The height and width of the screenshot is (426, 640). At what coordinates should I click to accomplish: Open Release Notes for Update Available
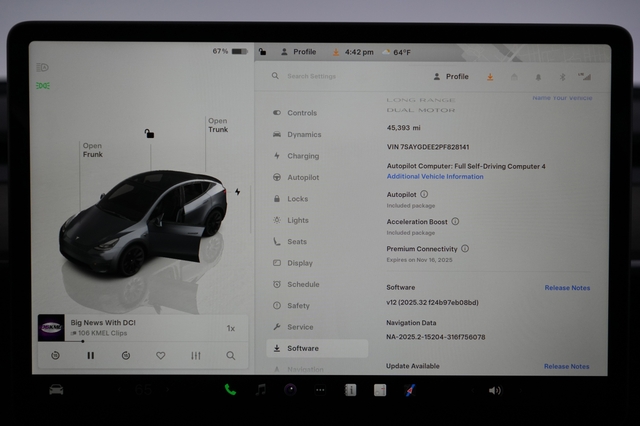click(567, 366)
